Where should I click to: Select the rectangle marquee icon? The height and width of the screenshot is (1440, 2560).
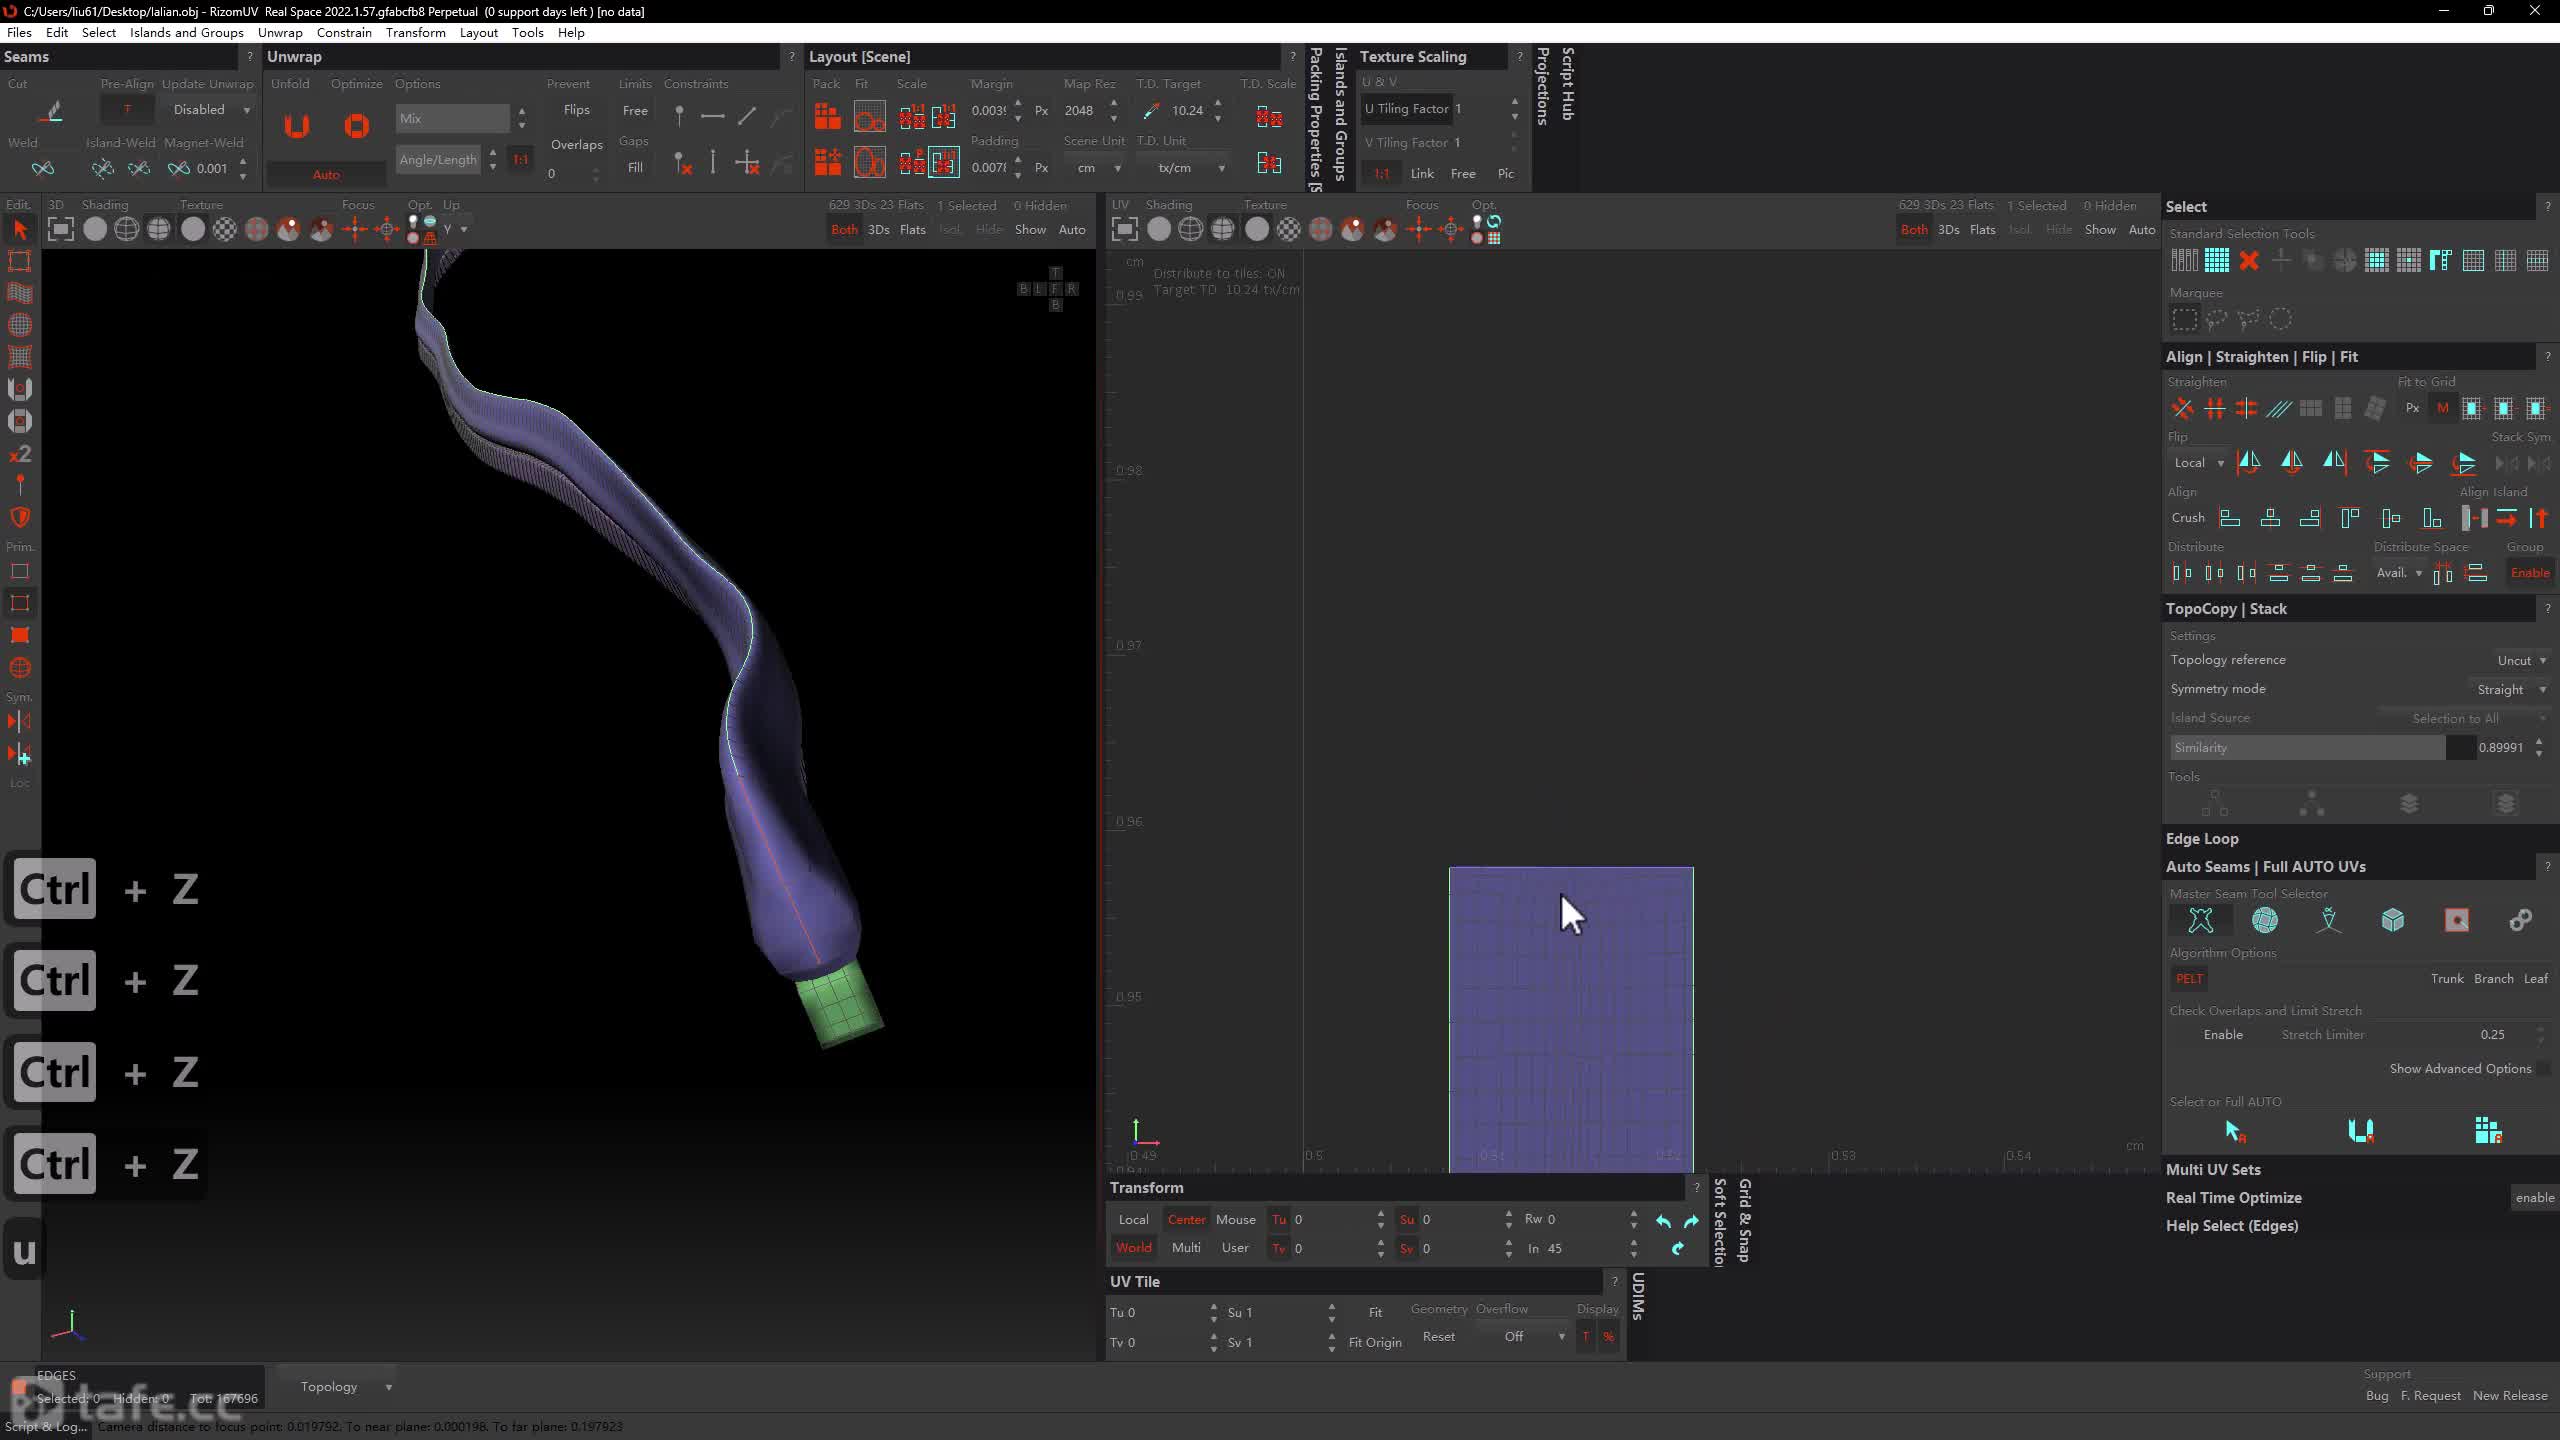pos(2185,319)
